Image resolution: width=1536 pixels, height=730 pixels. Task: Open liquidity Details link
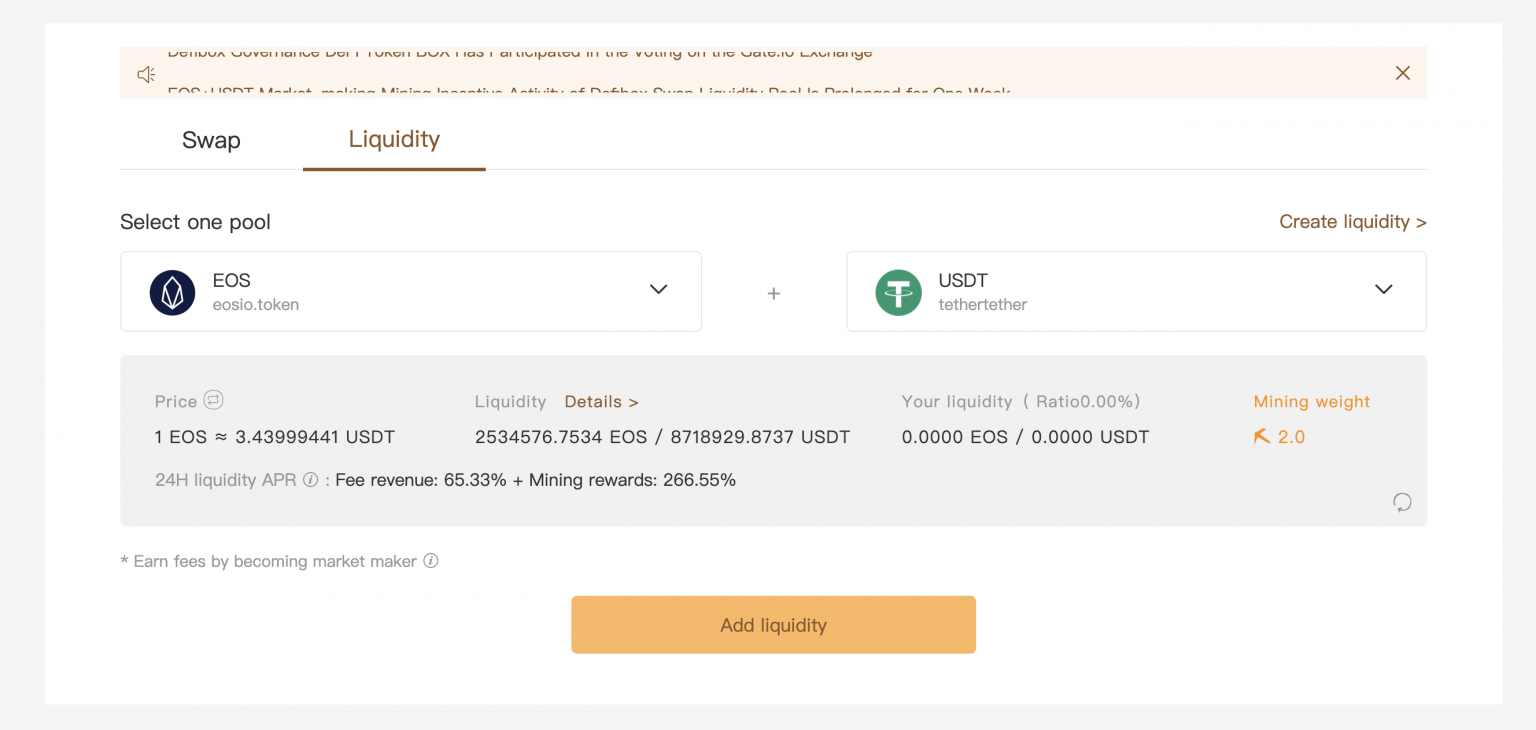(x=601, y=402)
